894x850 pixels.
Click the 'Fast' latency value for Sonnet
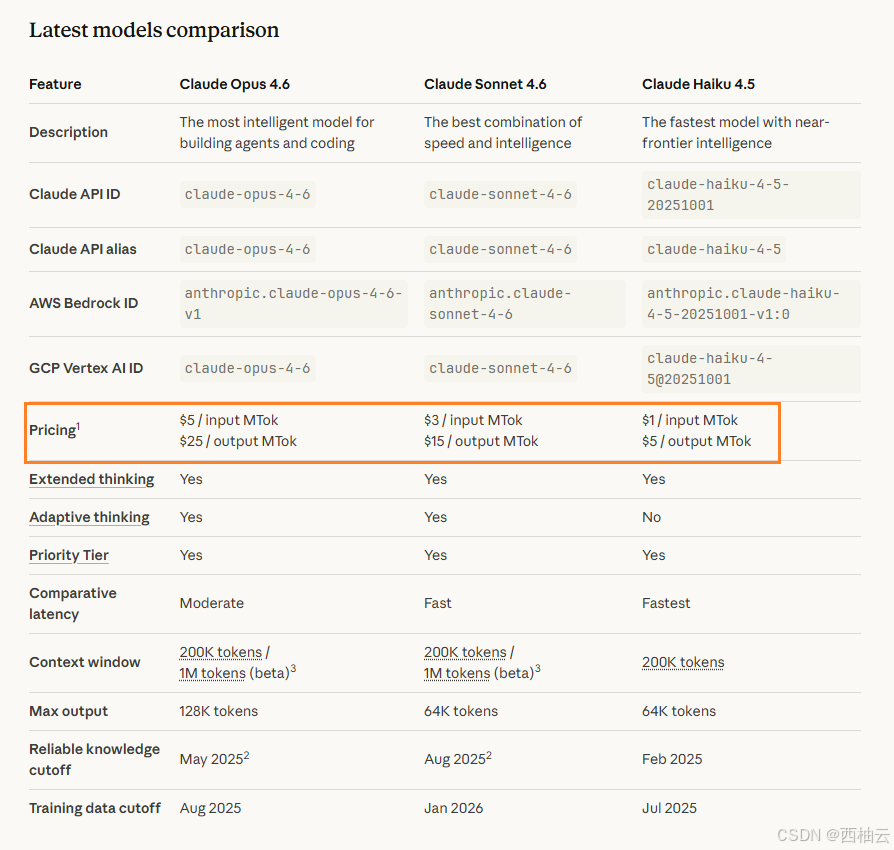click(x=438, y=603)
